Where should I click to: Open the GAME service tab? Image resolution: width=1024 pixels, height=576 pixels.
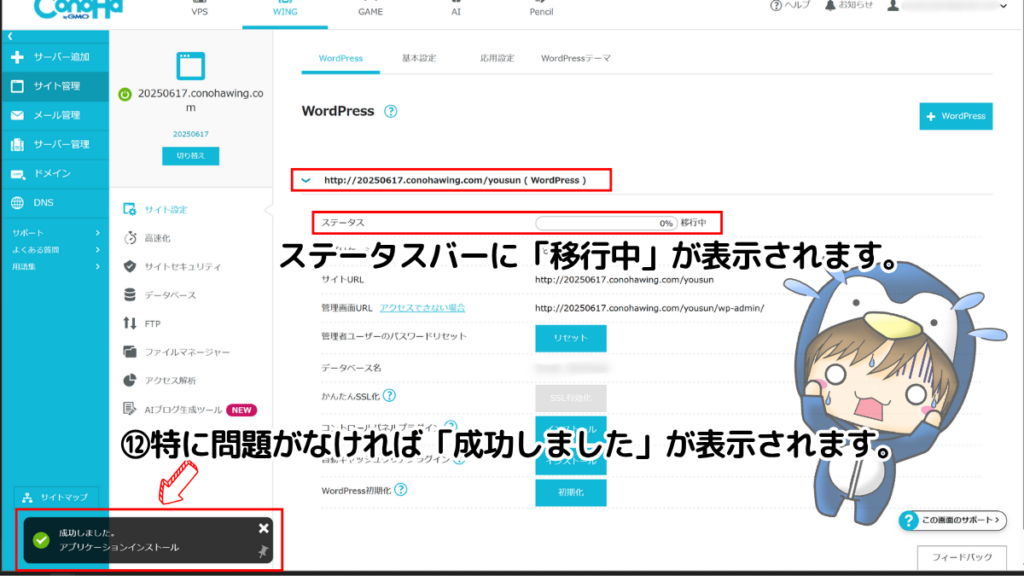[x=370, y=11]
